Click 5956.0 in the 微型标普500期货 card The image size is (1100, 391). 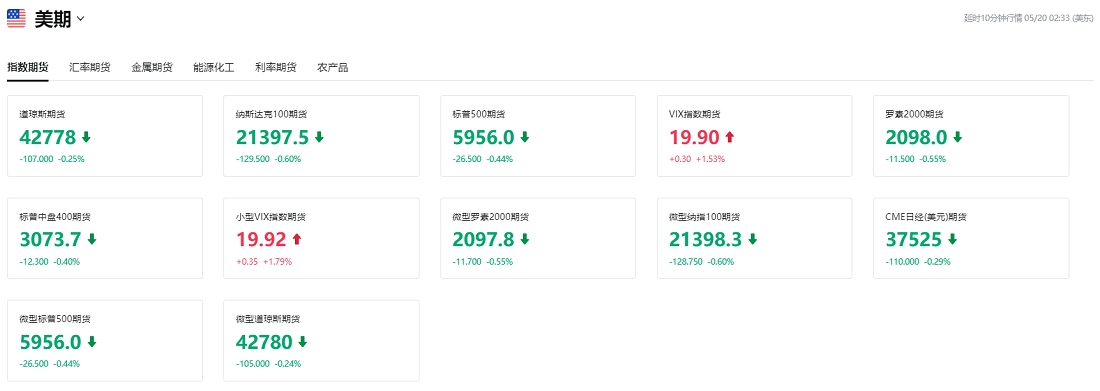click(x=51, y=343)
